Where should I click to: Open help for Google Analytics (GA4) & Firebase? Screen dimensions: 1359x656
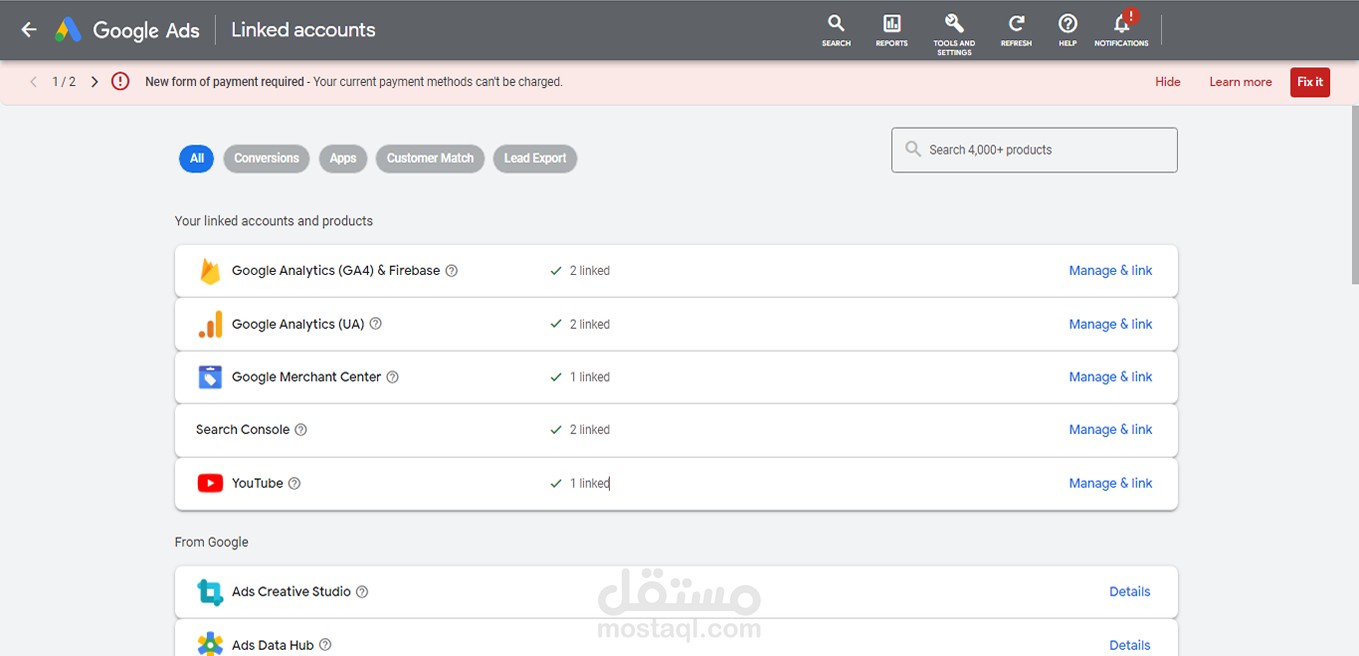[451, 271]
